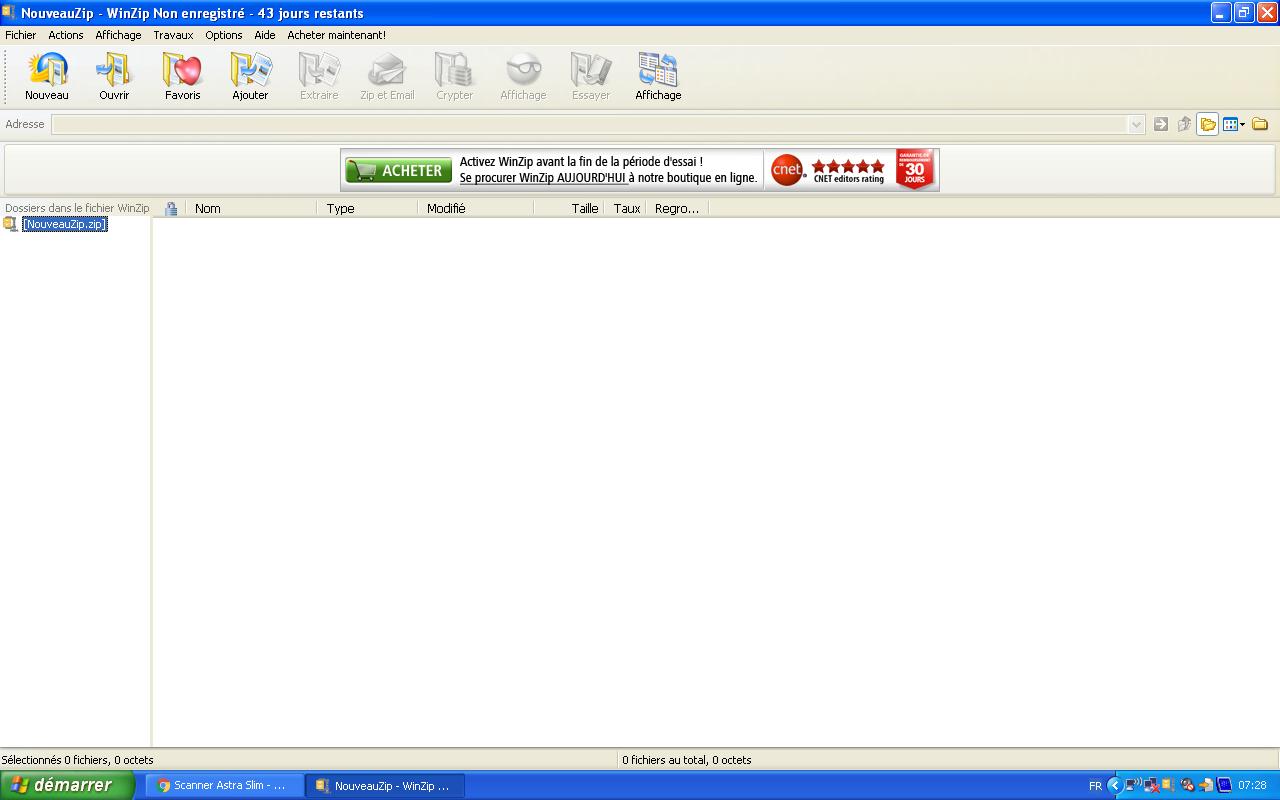Click the Crypter toolbar icon

[454, 76]
